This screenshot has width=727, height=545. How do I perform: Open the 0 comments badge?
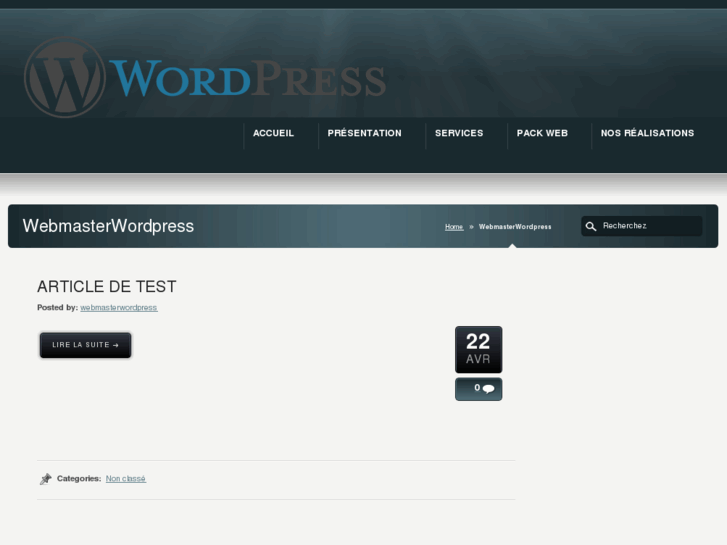click(x=478, y=389)
